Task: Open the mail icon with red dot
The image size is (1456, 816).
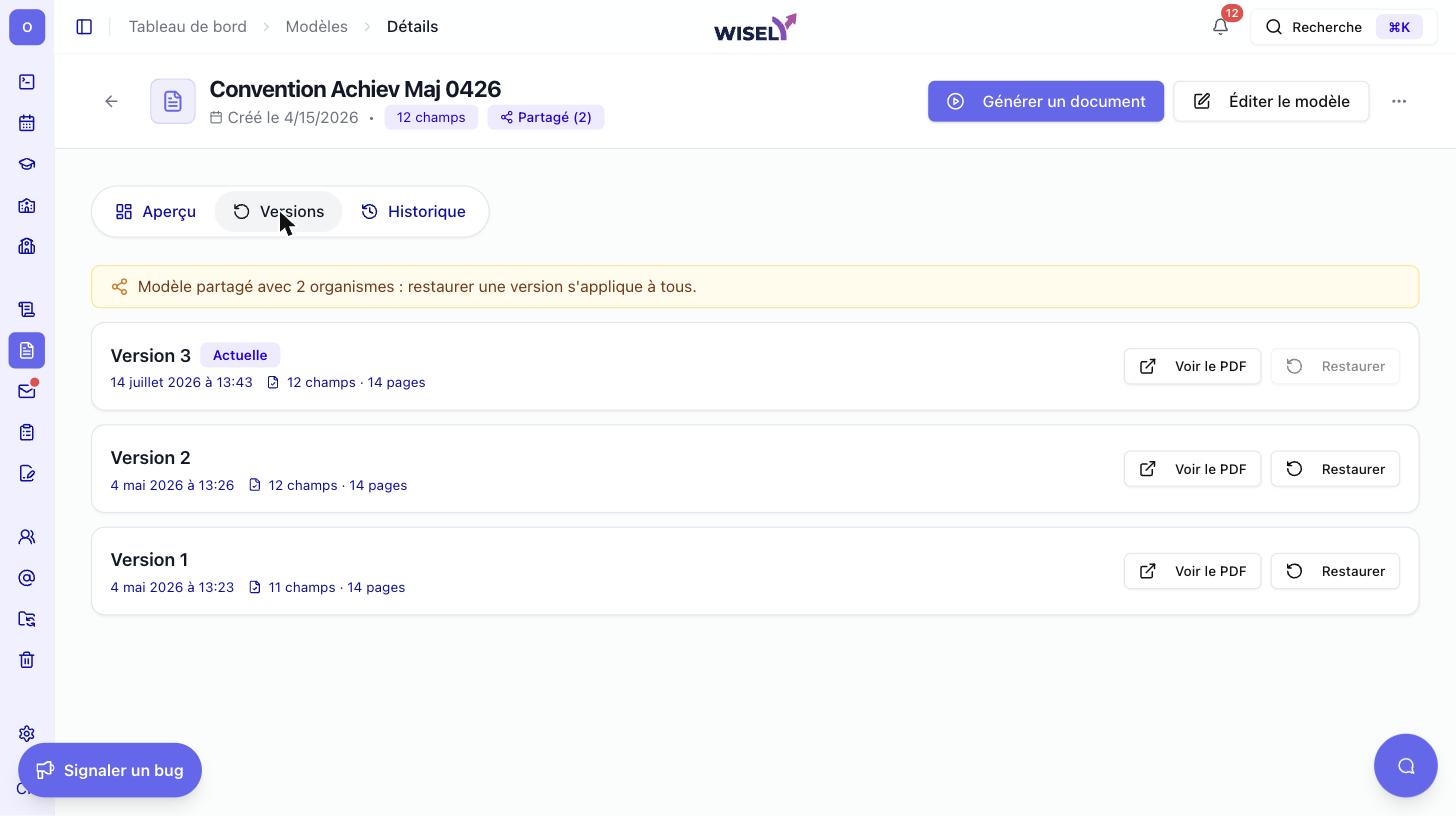Action: [27, 391]
